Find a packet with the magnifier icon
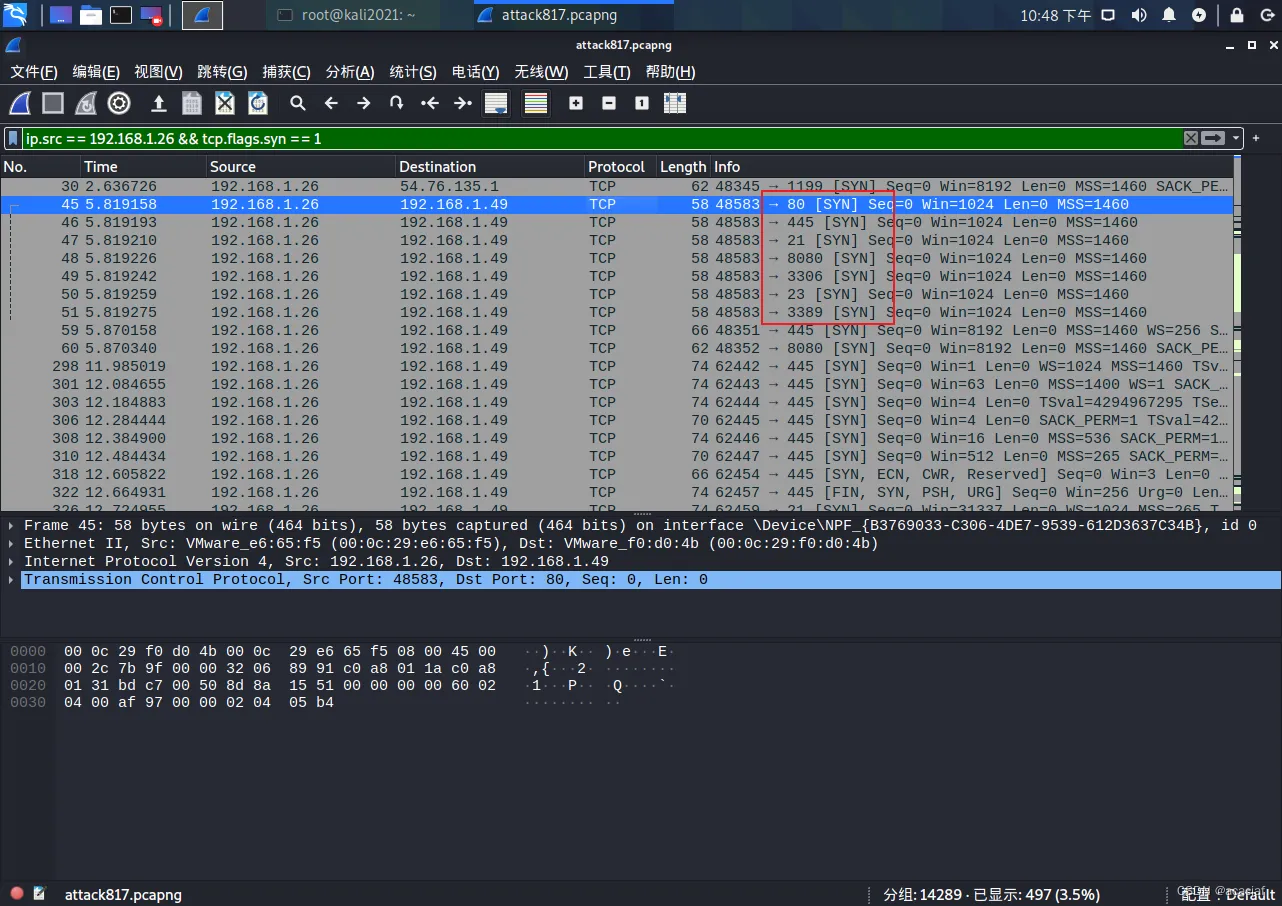 point(298,103)
